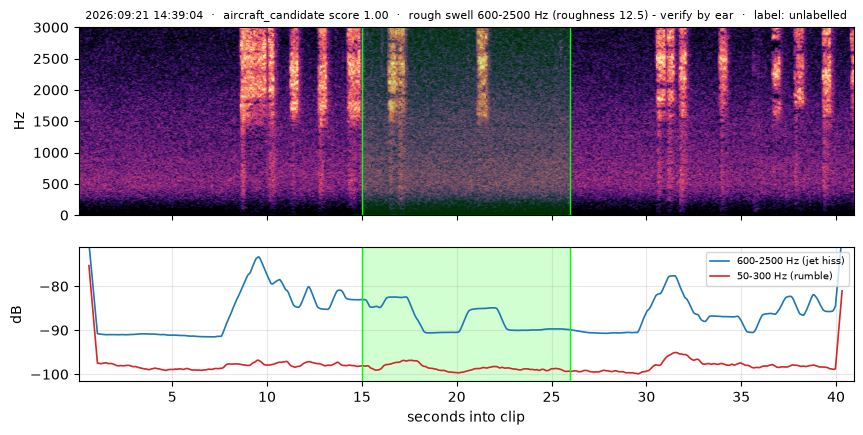The height and width of the screenshot is (435, 863).
Task: Click the 40 seconds x-axis tick label
Action: 837,396
